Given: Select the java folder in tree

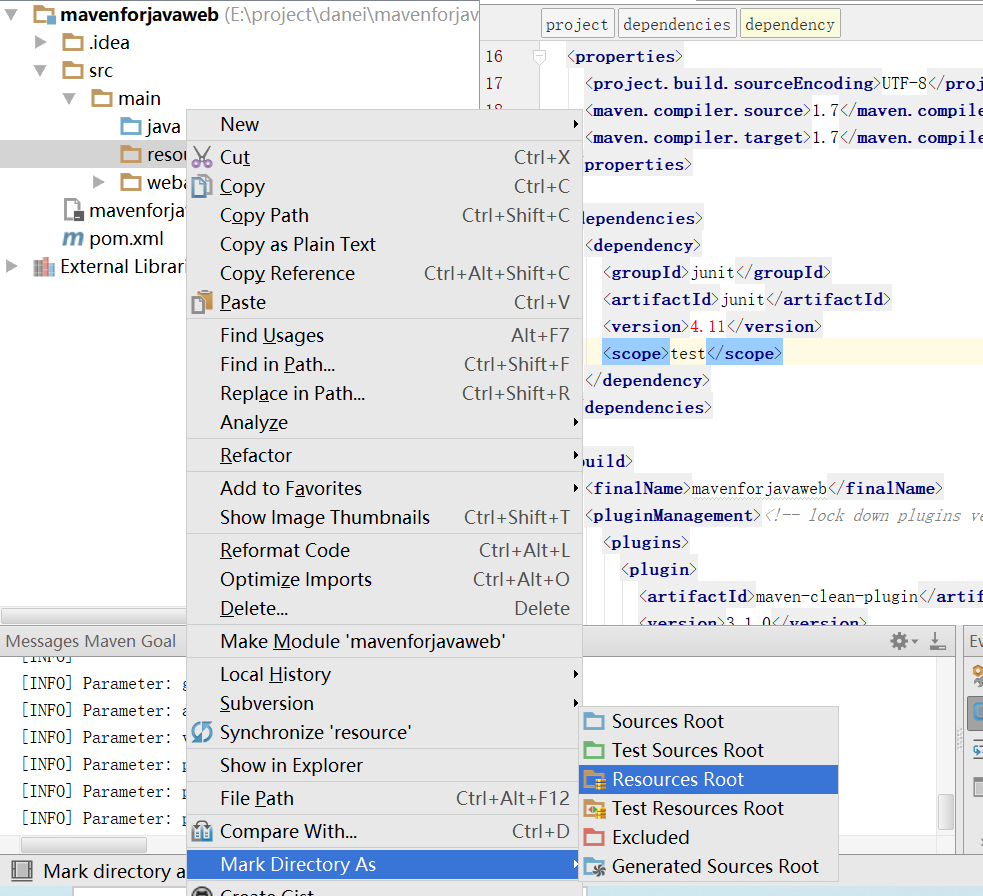Looking at the screenshot, I should (x=164, y=127).
